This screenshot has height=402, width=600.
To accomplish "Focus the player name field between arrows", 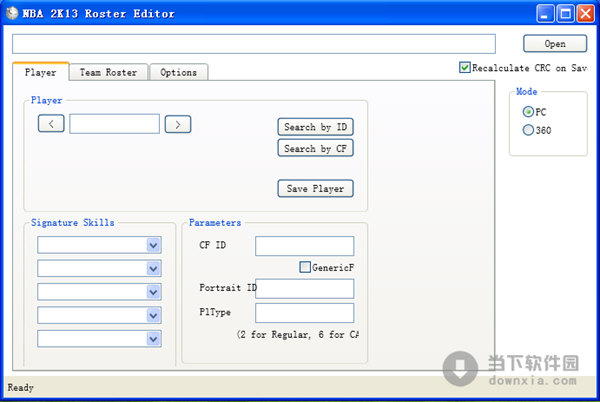I will [114, 124].
